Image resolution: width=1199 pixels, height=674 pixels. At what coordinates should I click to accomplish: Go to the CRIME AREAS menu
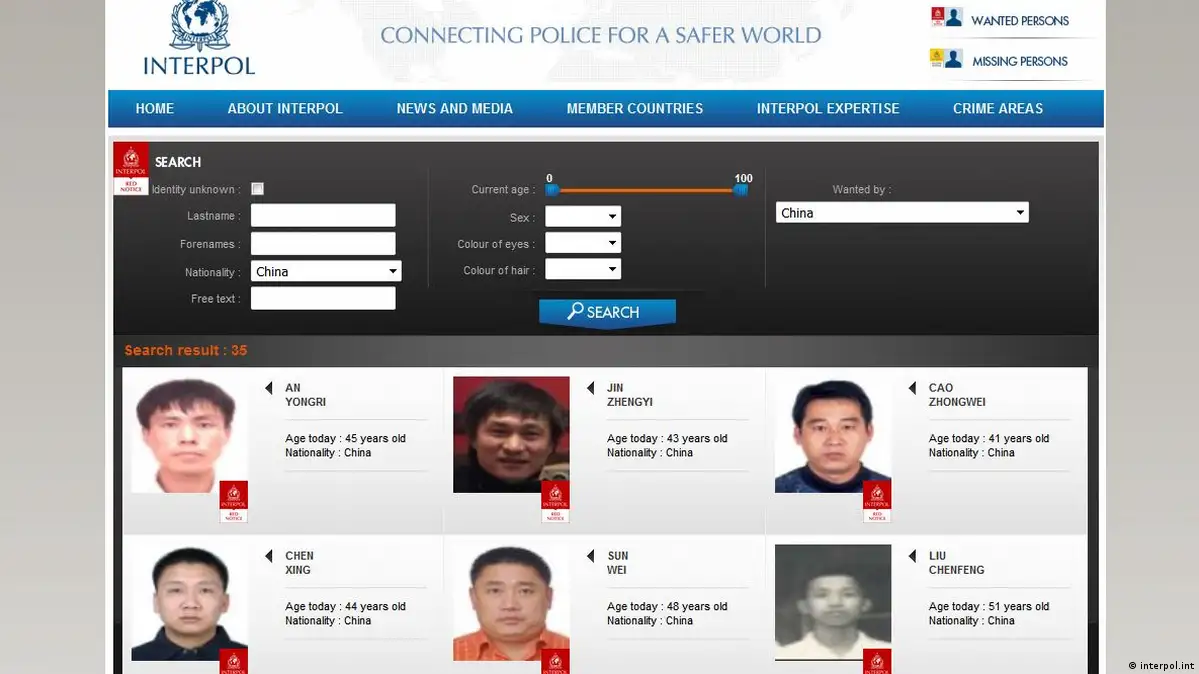click(997, 109)
